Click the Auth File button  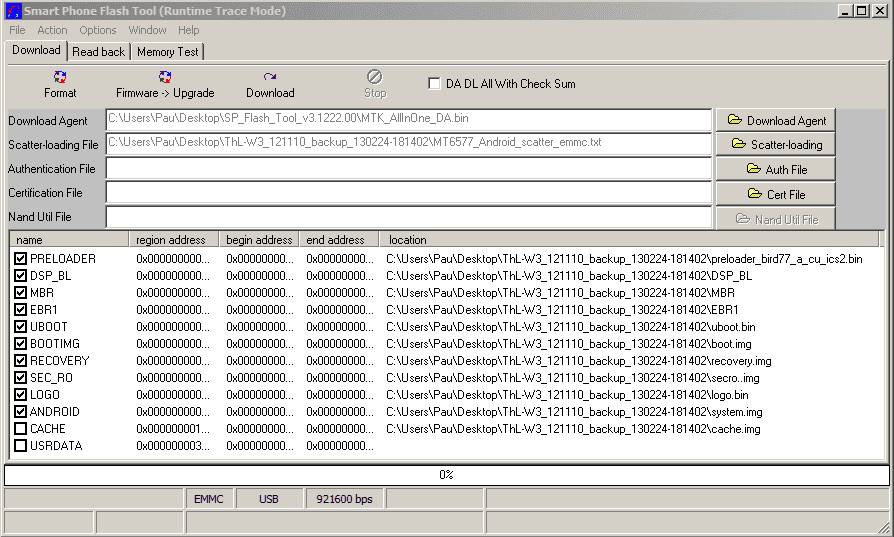[x=775, y=169]
